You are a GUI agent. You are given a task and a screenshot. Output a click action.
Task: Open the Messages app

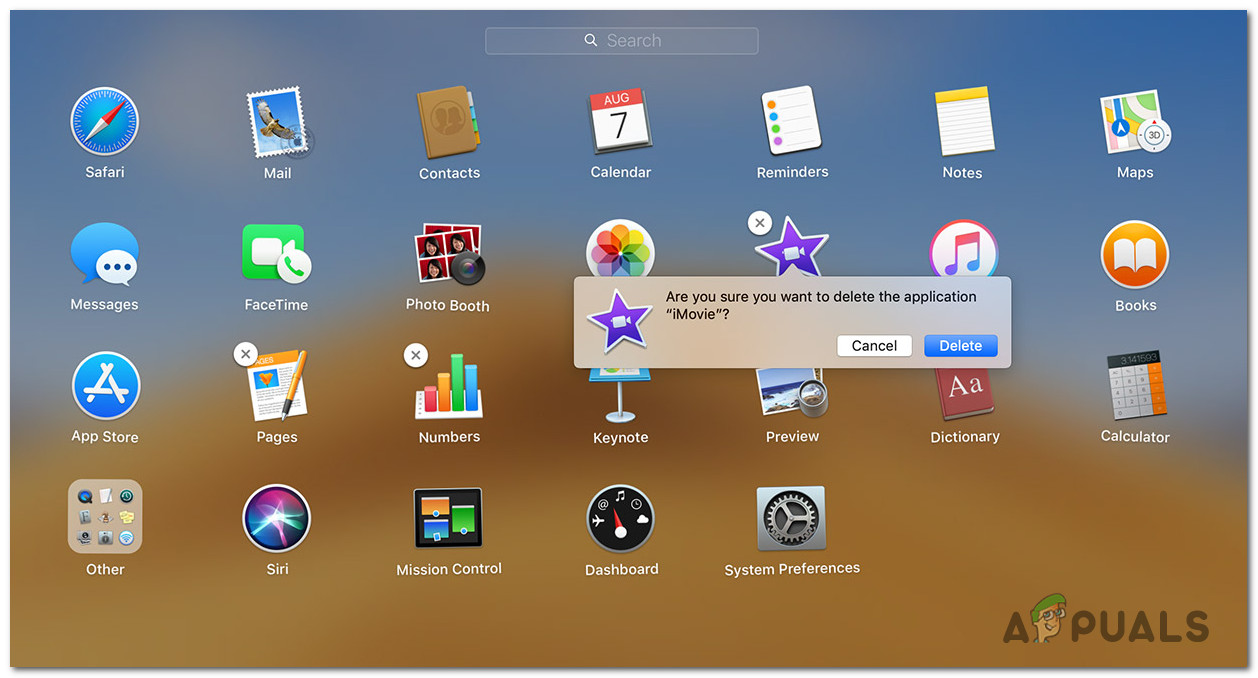click(x=105, y=254)
